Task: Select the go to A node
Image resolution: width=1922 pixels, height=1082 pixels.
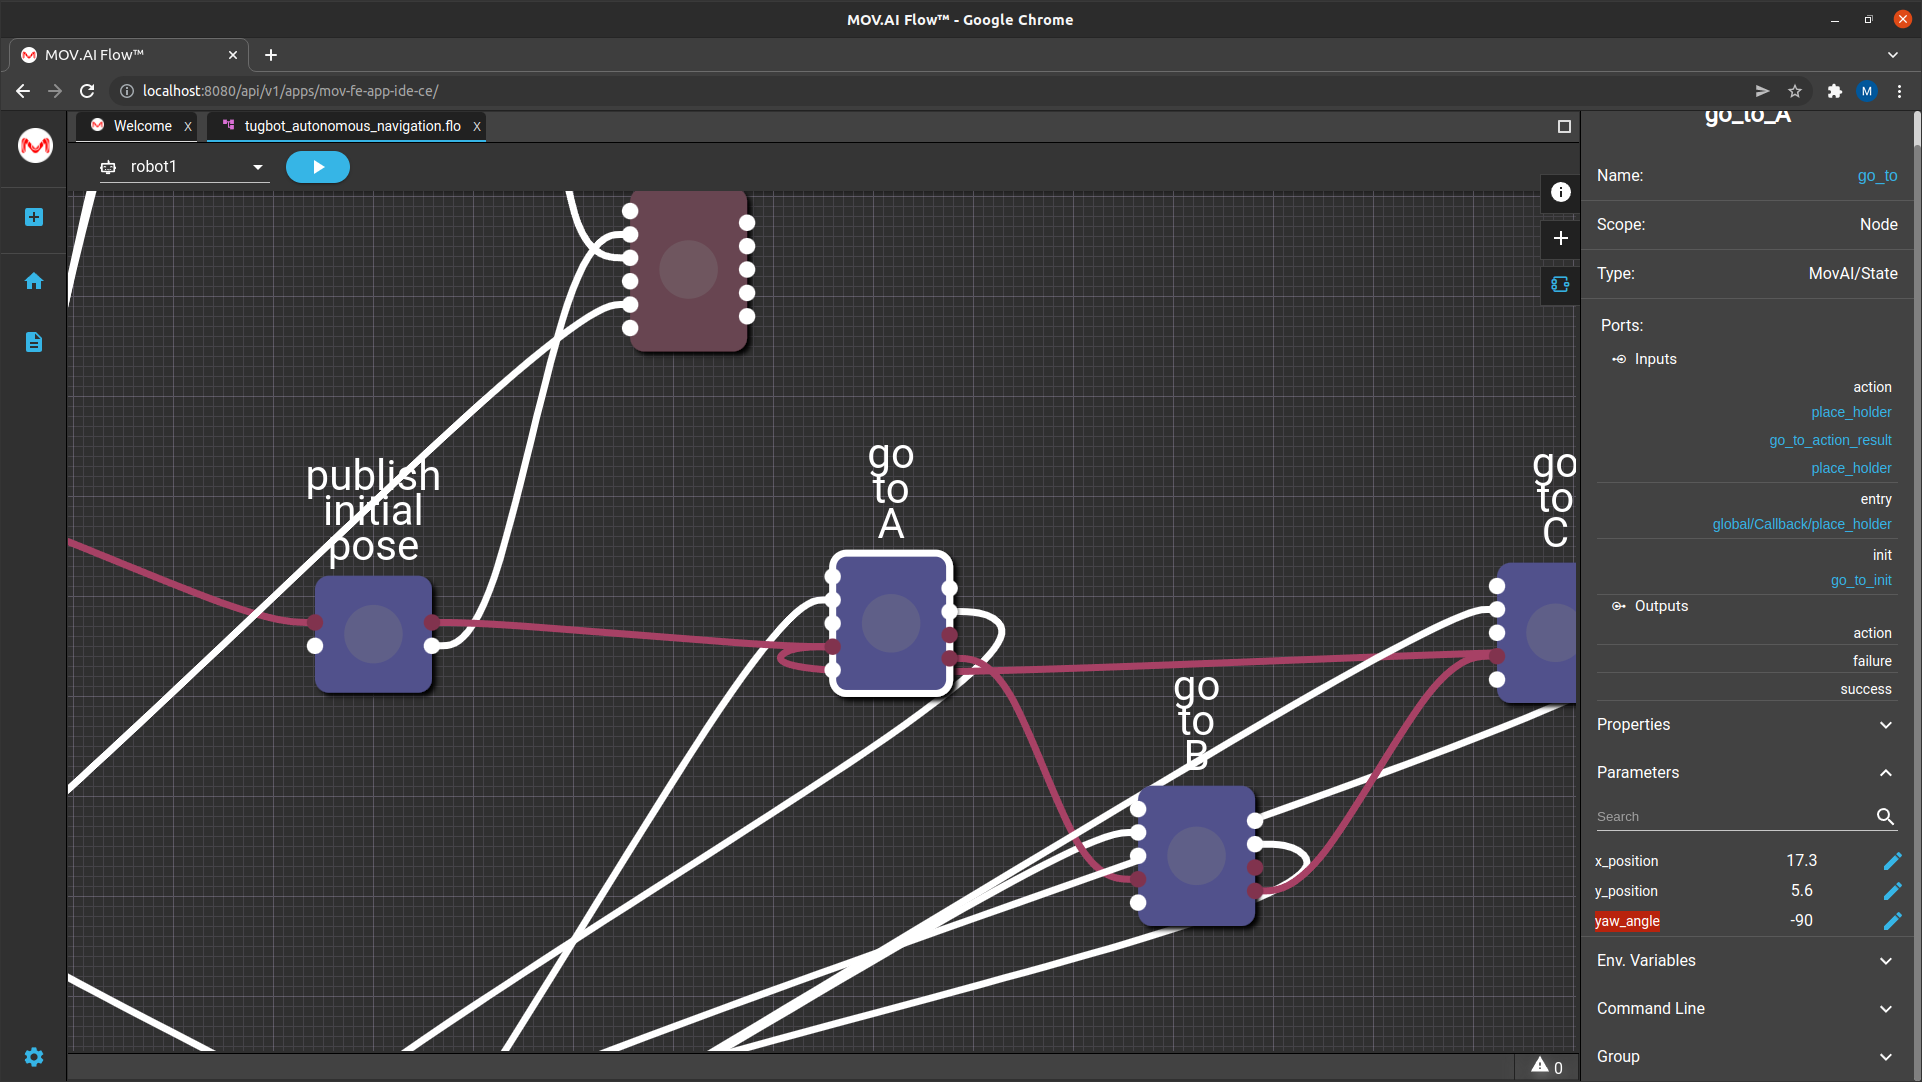Action: [891, 623]
